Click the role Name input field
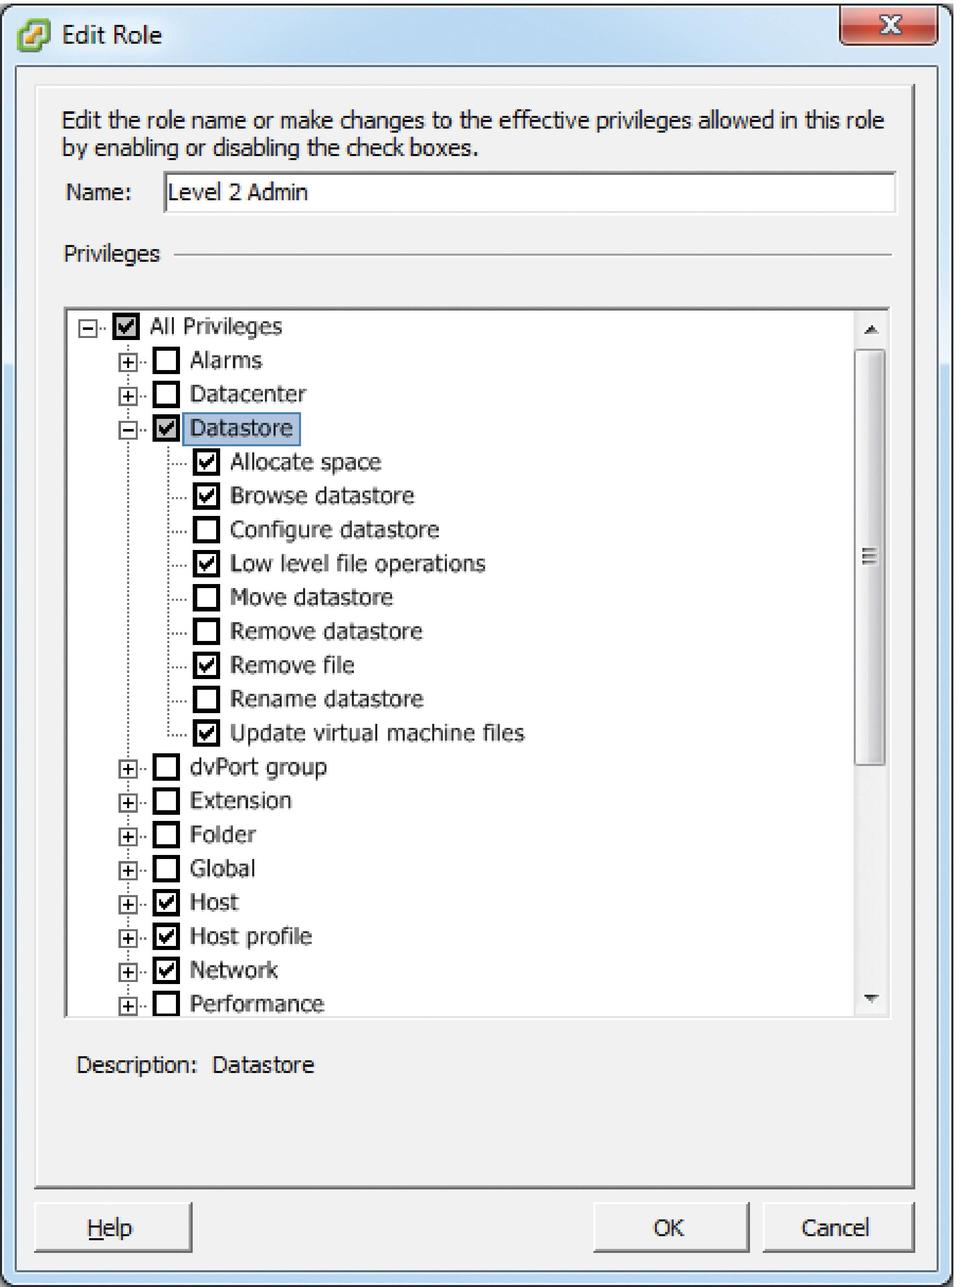The width and height of the screenshot is (960, 1287). pyautogui.click(x=529, y=192)
